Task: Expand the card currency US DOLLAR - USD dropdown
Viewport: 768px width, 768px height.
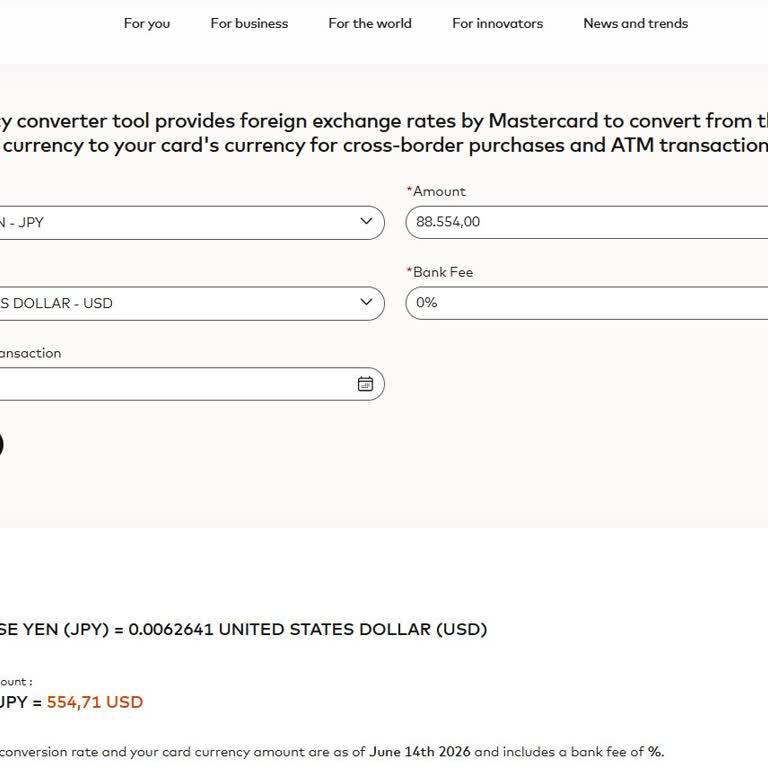Action: pos(192,304)
